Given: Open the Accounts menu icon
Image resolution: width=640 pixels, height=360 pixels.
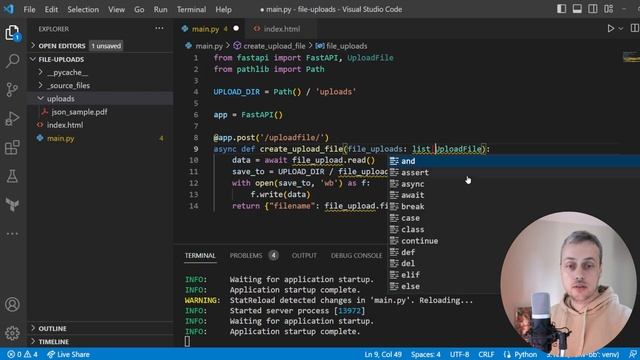Looking at the screenshot, I should (x=12, y=304).
